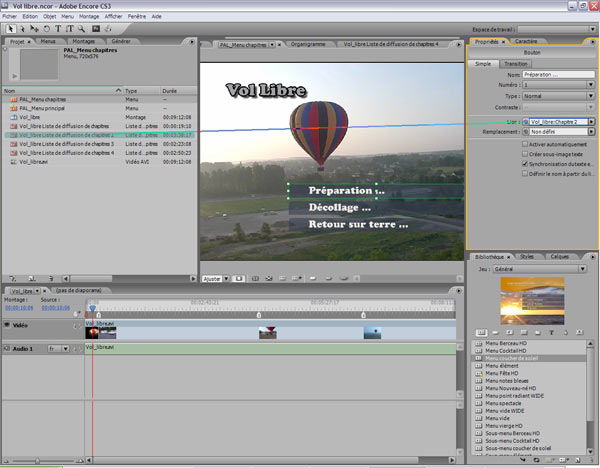
Task: Switch to the Transition tab
Action: [x=517, y=62]
